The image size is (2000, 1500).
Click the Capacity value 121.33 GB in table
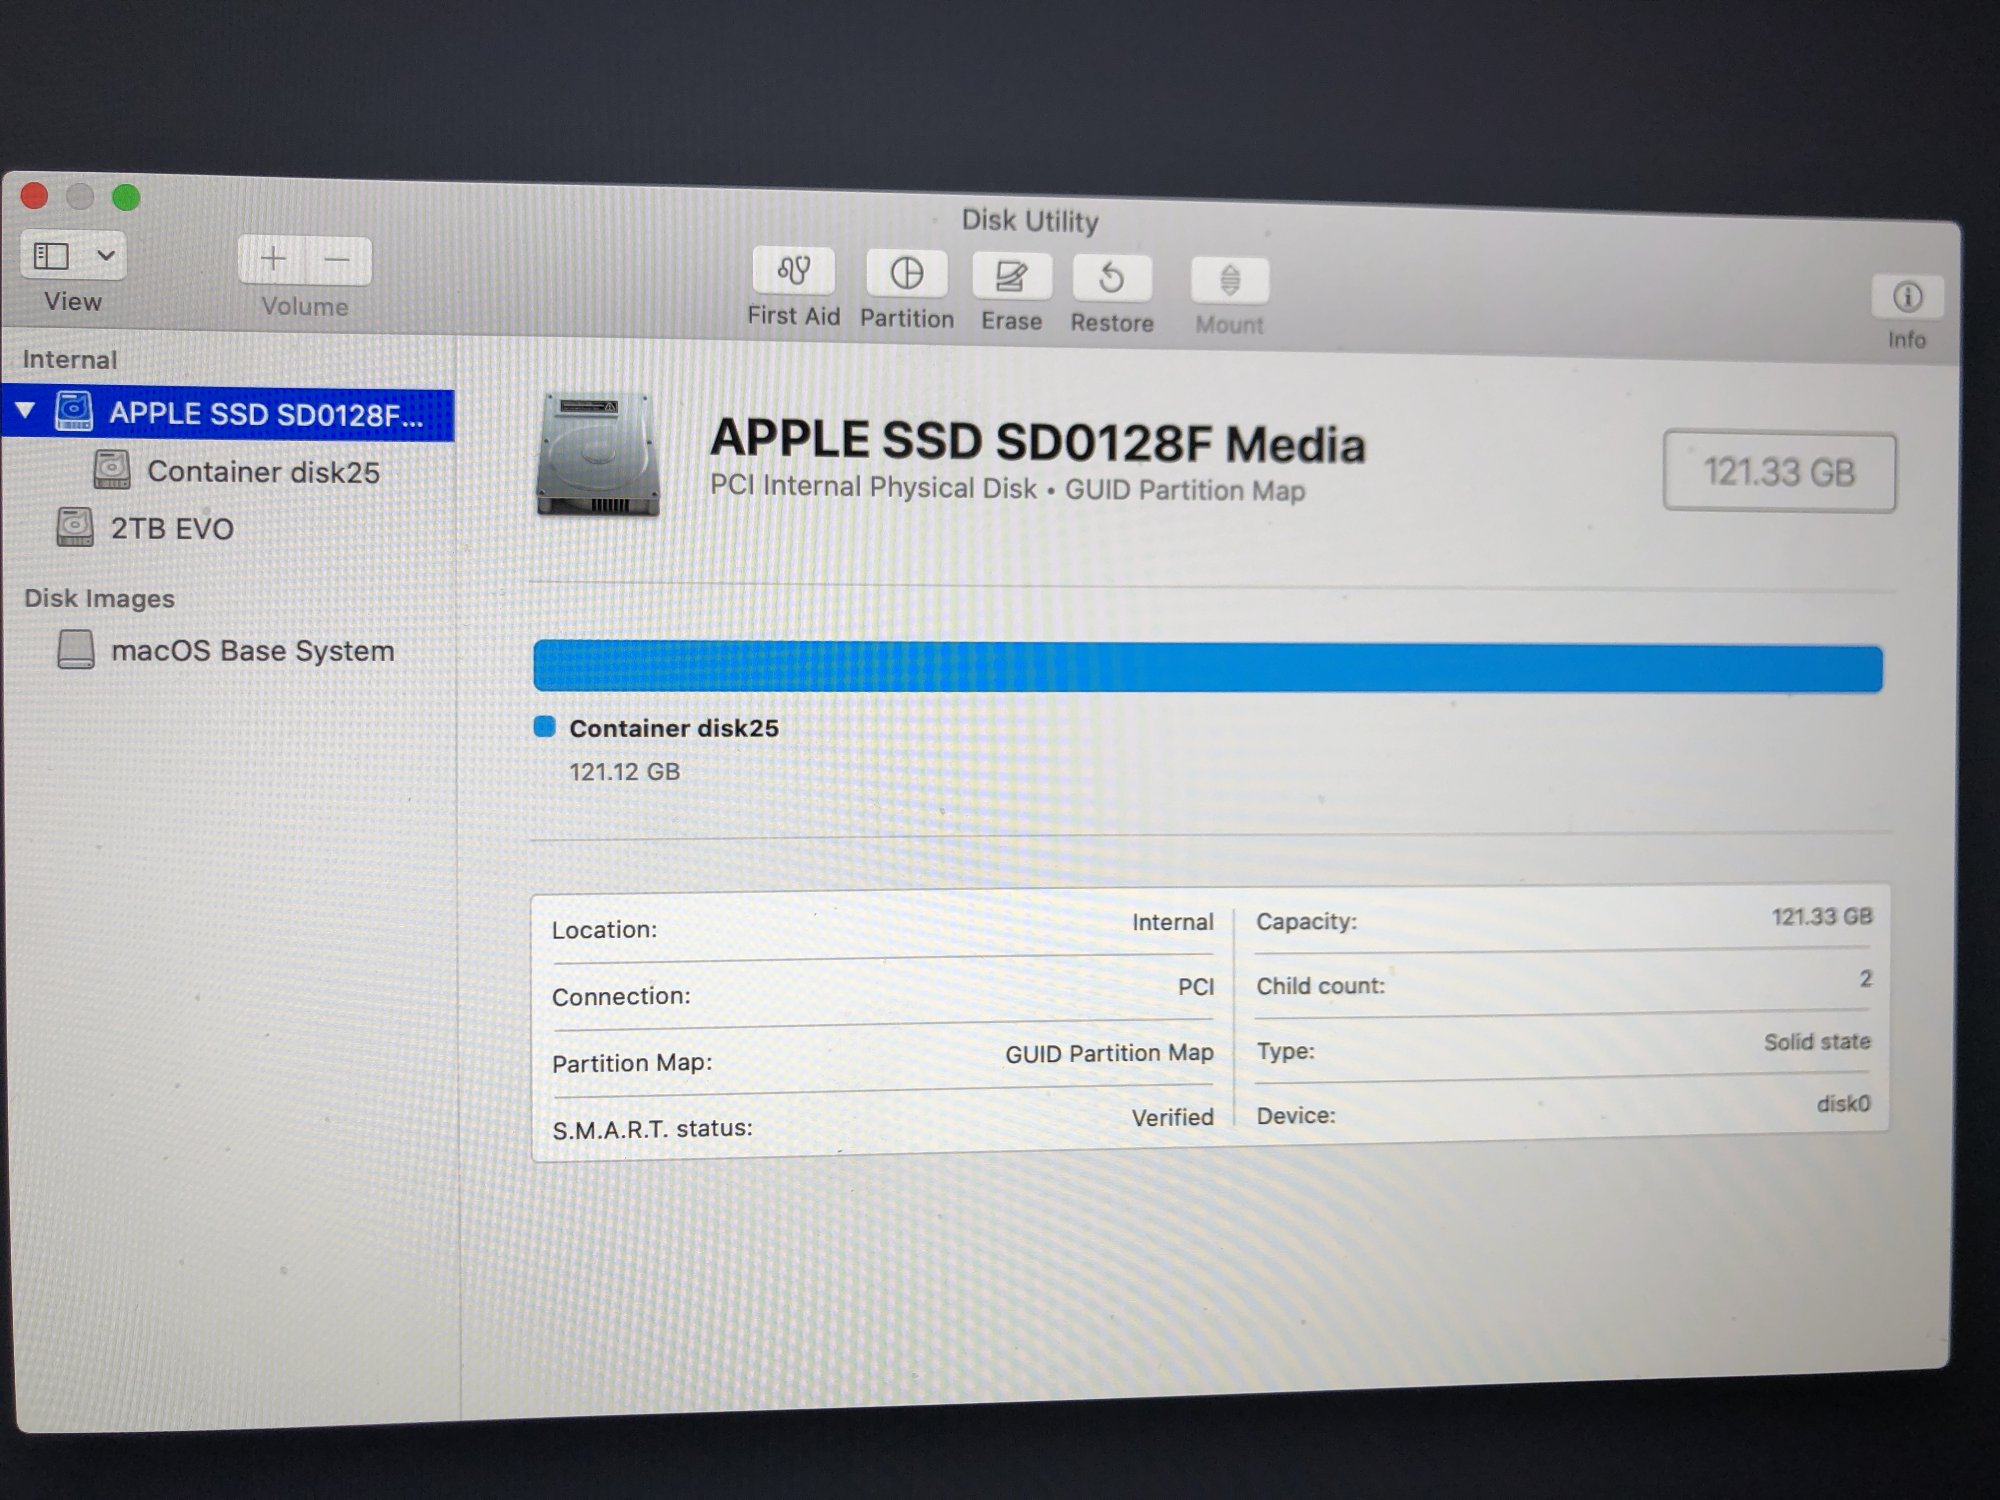[1821, 916]
